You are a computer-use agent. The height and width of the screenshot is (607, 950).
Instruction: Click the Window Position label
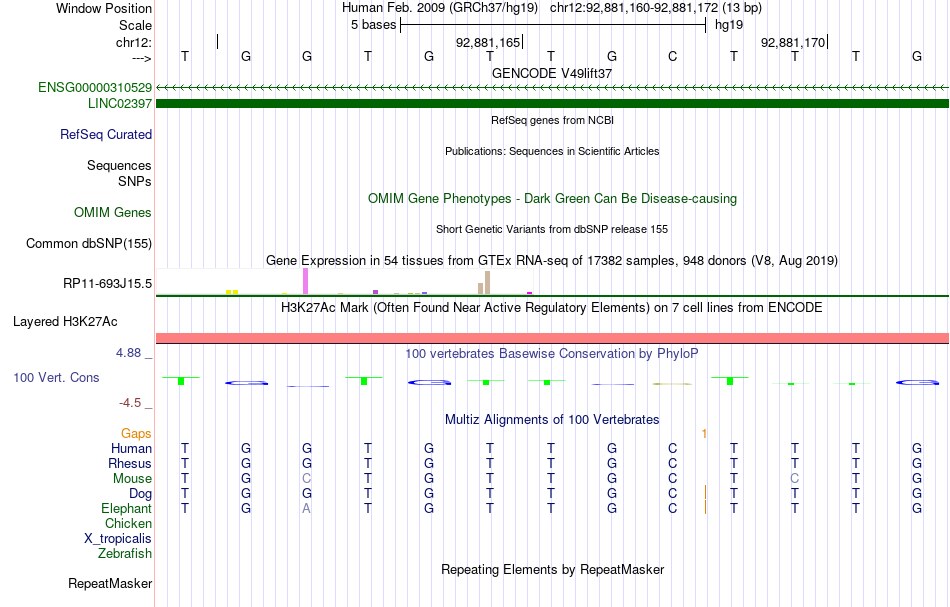[x=104, y=8]
